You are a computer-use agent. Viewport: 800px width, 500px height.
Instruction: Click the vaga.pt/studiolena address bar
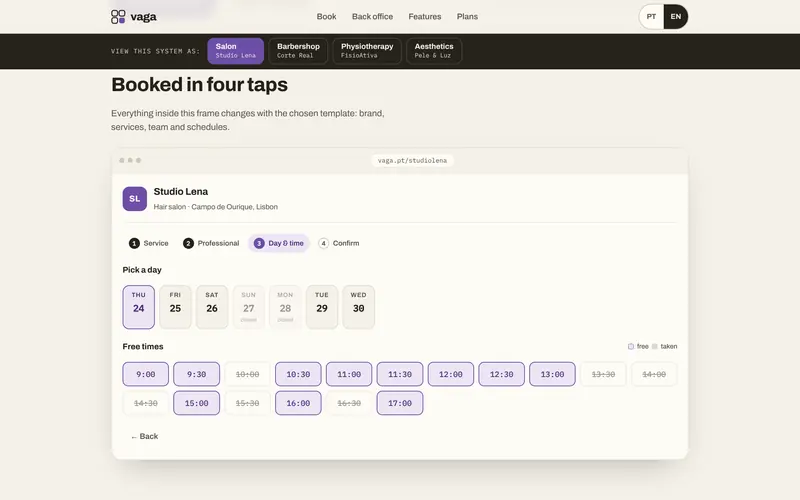(412, 160)
